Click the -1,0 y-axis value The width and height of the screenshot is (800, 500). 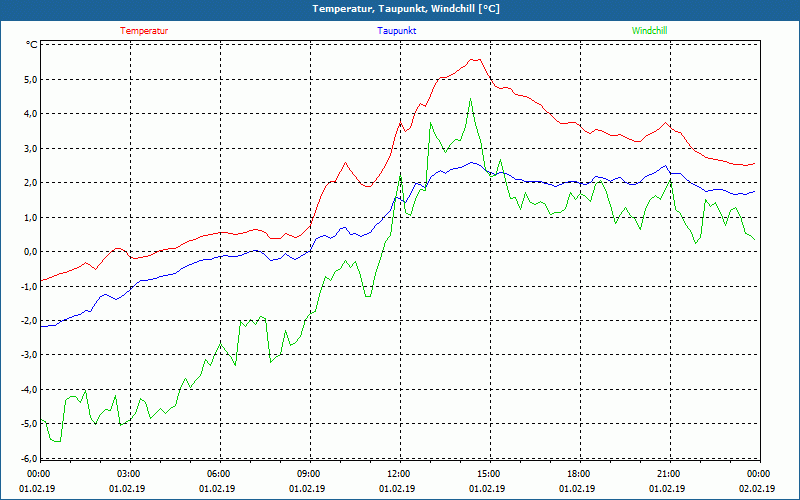point(28,286)
